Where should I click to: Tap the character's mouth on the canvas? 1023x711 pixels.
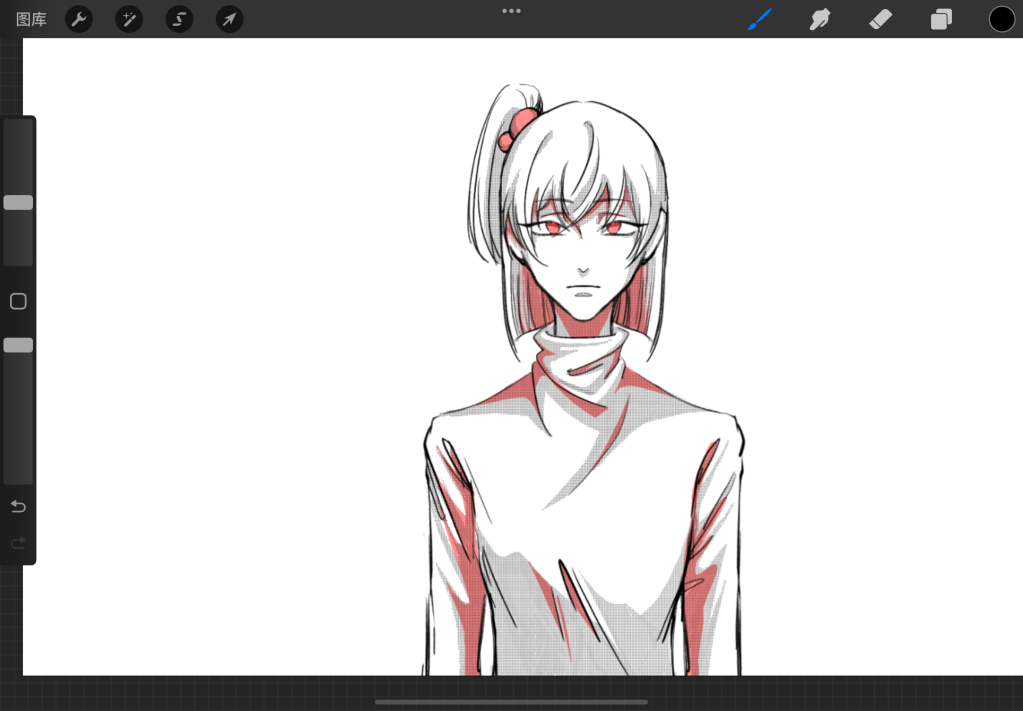tap(584, 296)
